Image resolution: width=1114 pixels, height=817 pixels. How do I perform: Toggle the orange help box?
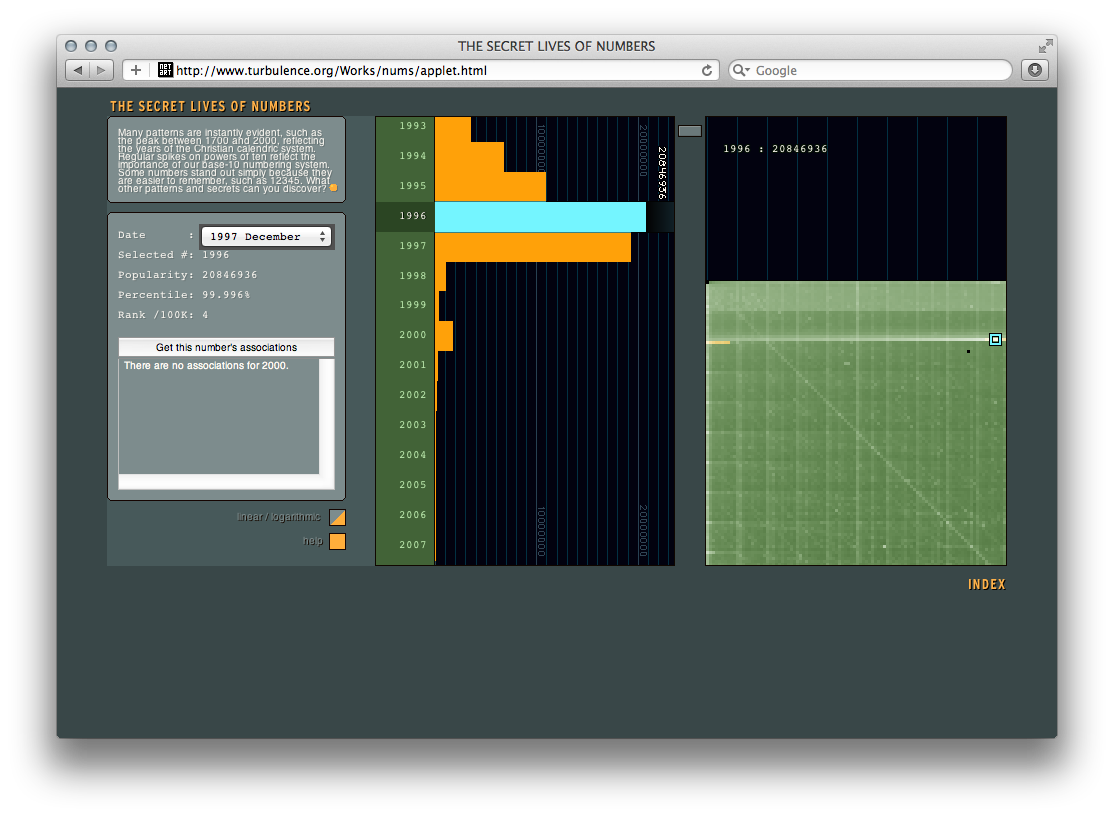pyautogui.click(x=338, y=541)
